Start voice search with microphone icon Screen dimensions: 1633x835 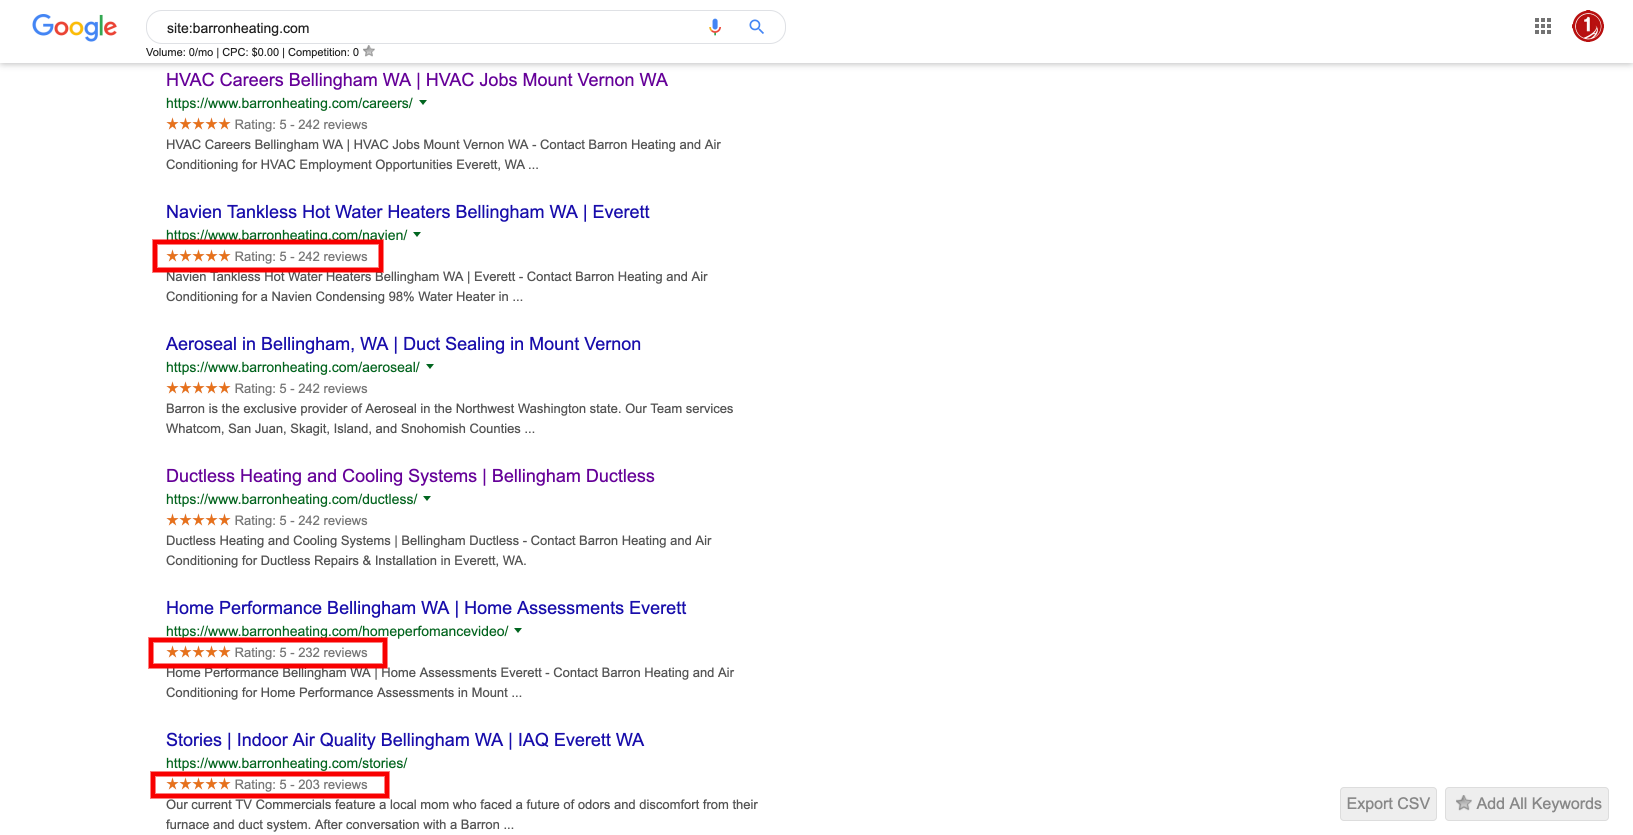click(x=715, y=27)
